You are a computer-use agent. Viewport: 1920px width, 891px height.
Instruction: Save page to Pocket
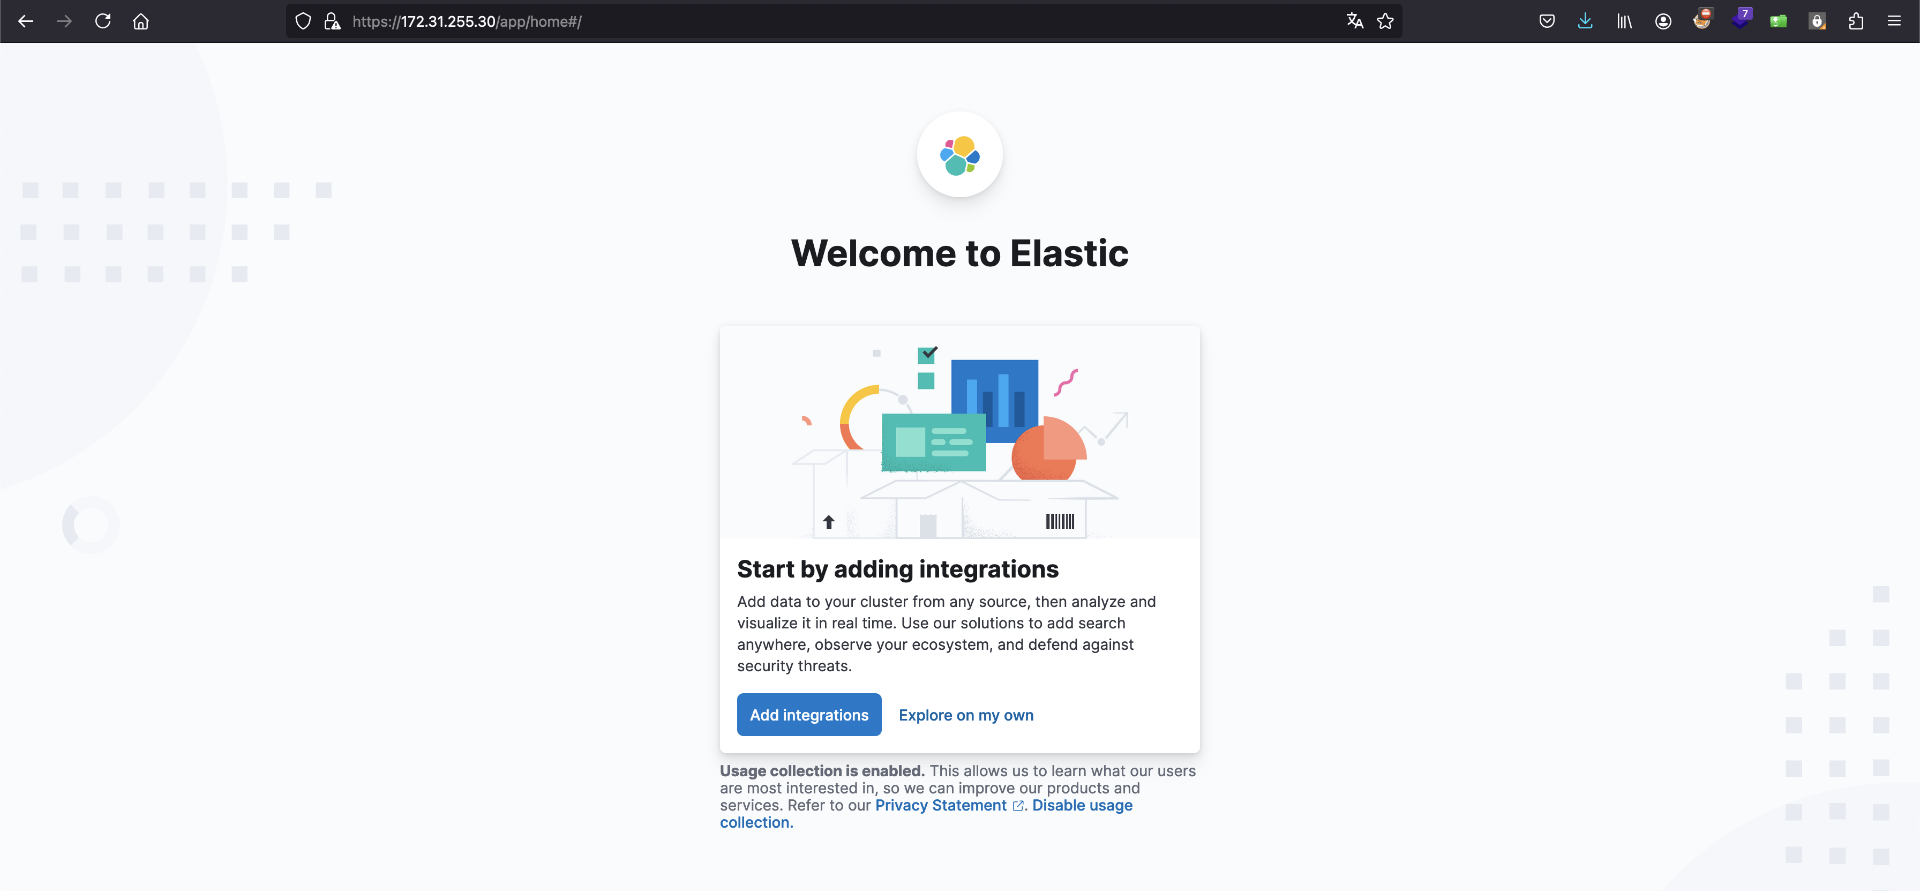[1547, 21]
